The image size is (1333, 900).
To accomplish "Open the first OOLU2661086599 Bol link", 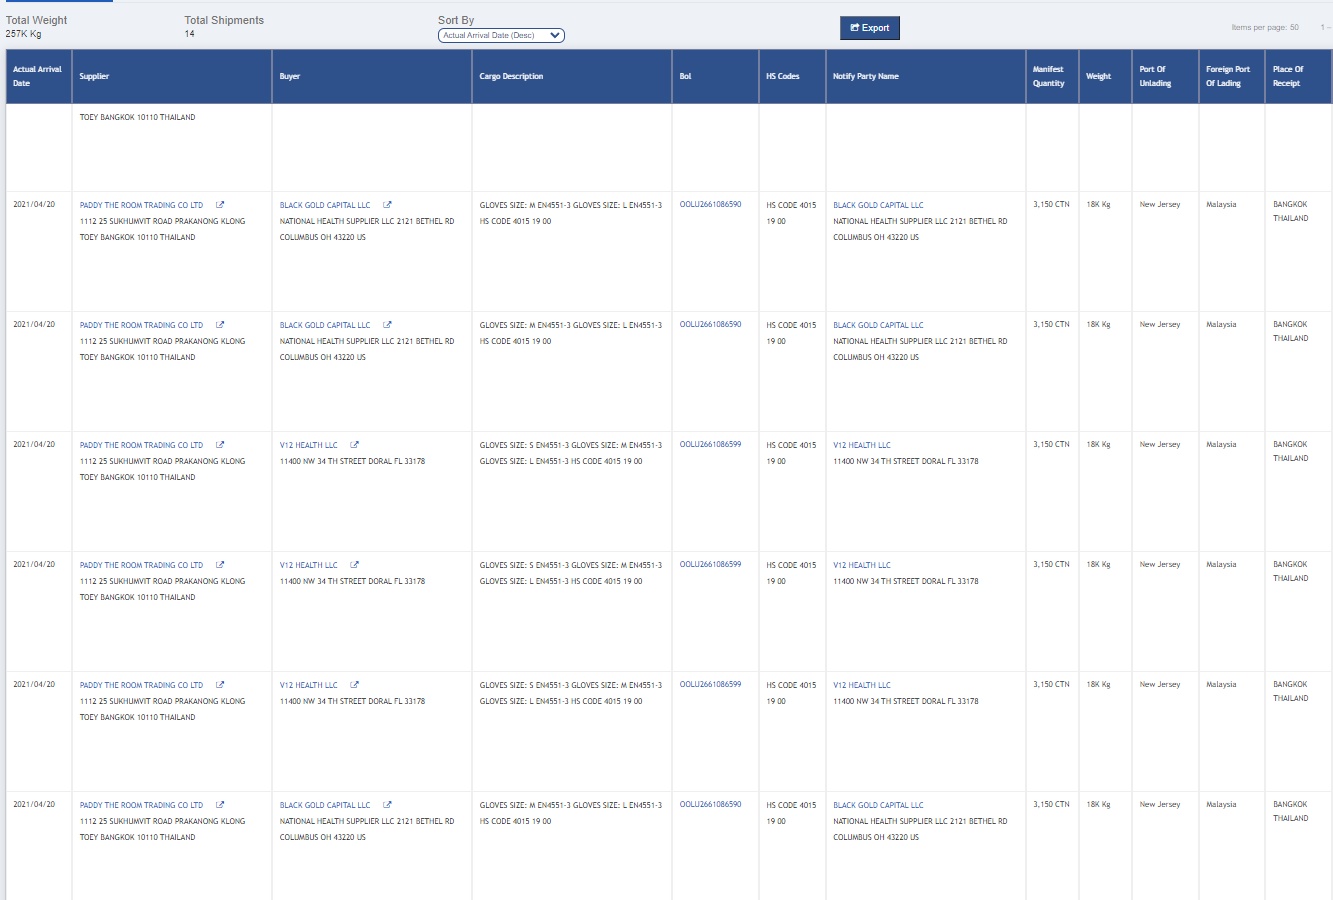I will click(x=710, y=445).
